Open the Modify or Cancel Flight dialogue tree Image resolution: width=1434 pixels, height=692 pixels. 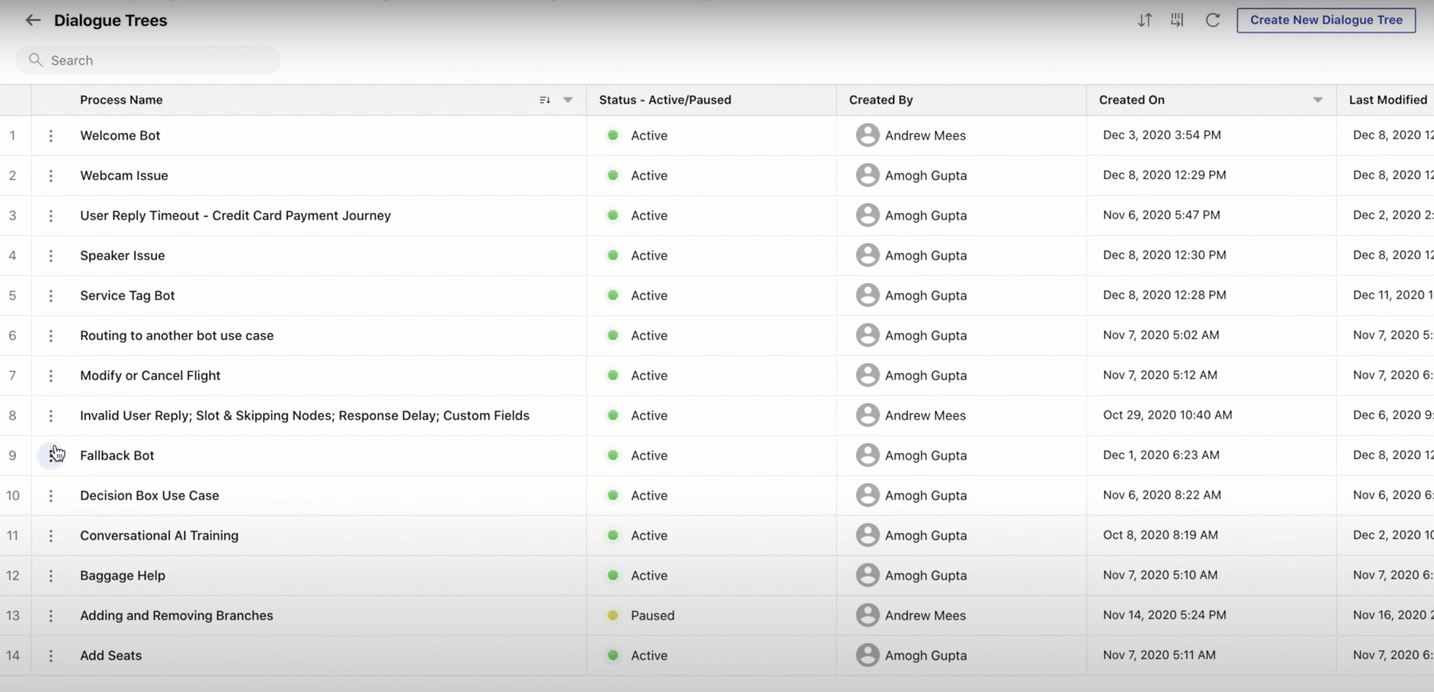pos(149,375)
